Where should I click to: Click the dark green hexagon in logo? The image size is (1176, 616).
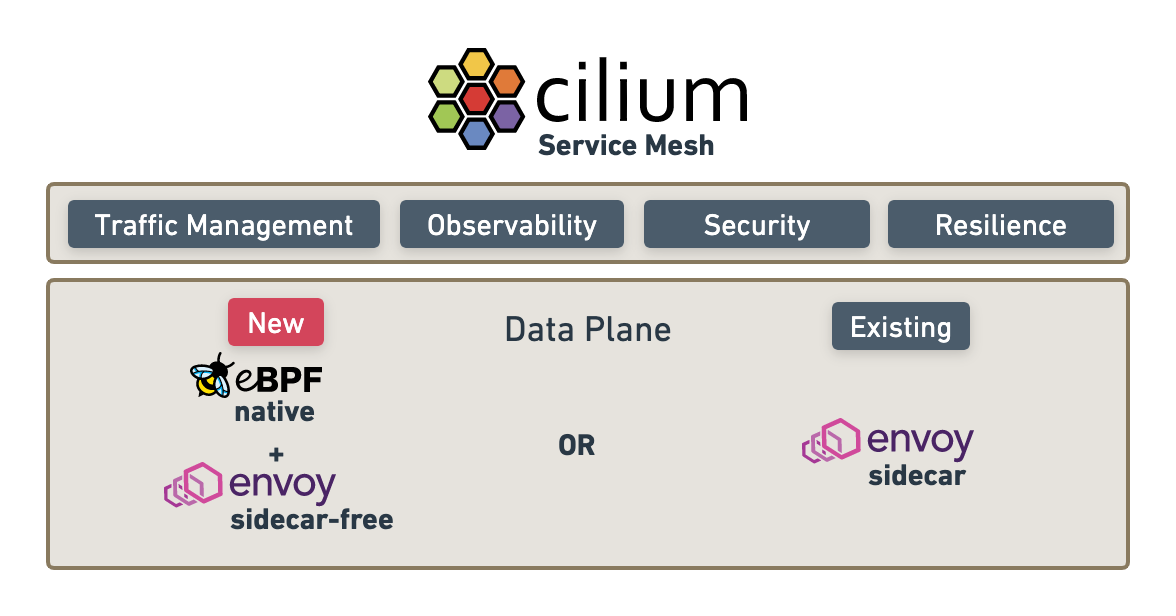point(446,116)
